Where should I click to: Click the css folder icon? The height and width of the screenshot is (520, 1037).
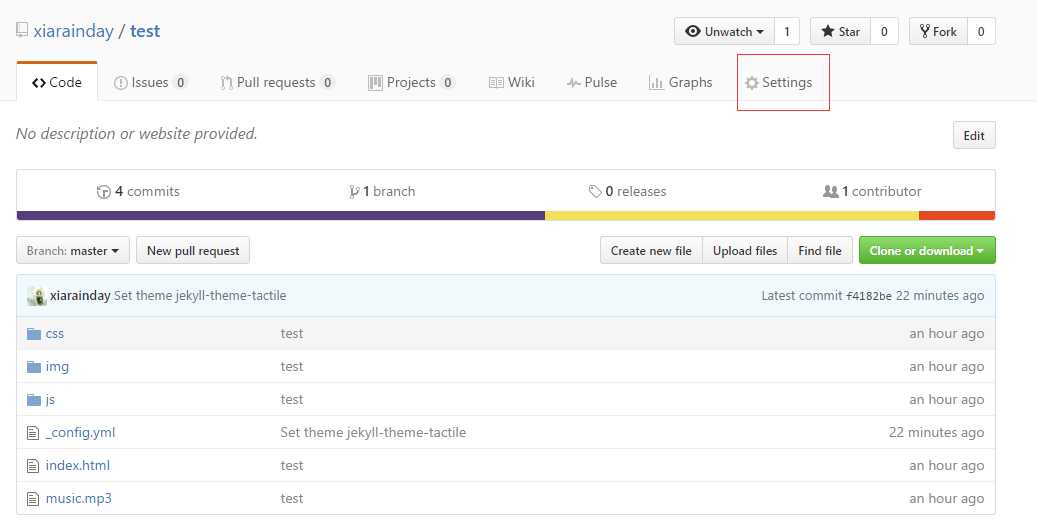click(34, 333)
